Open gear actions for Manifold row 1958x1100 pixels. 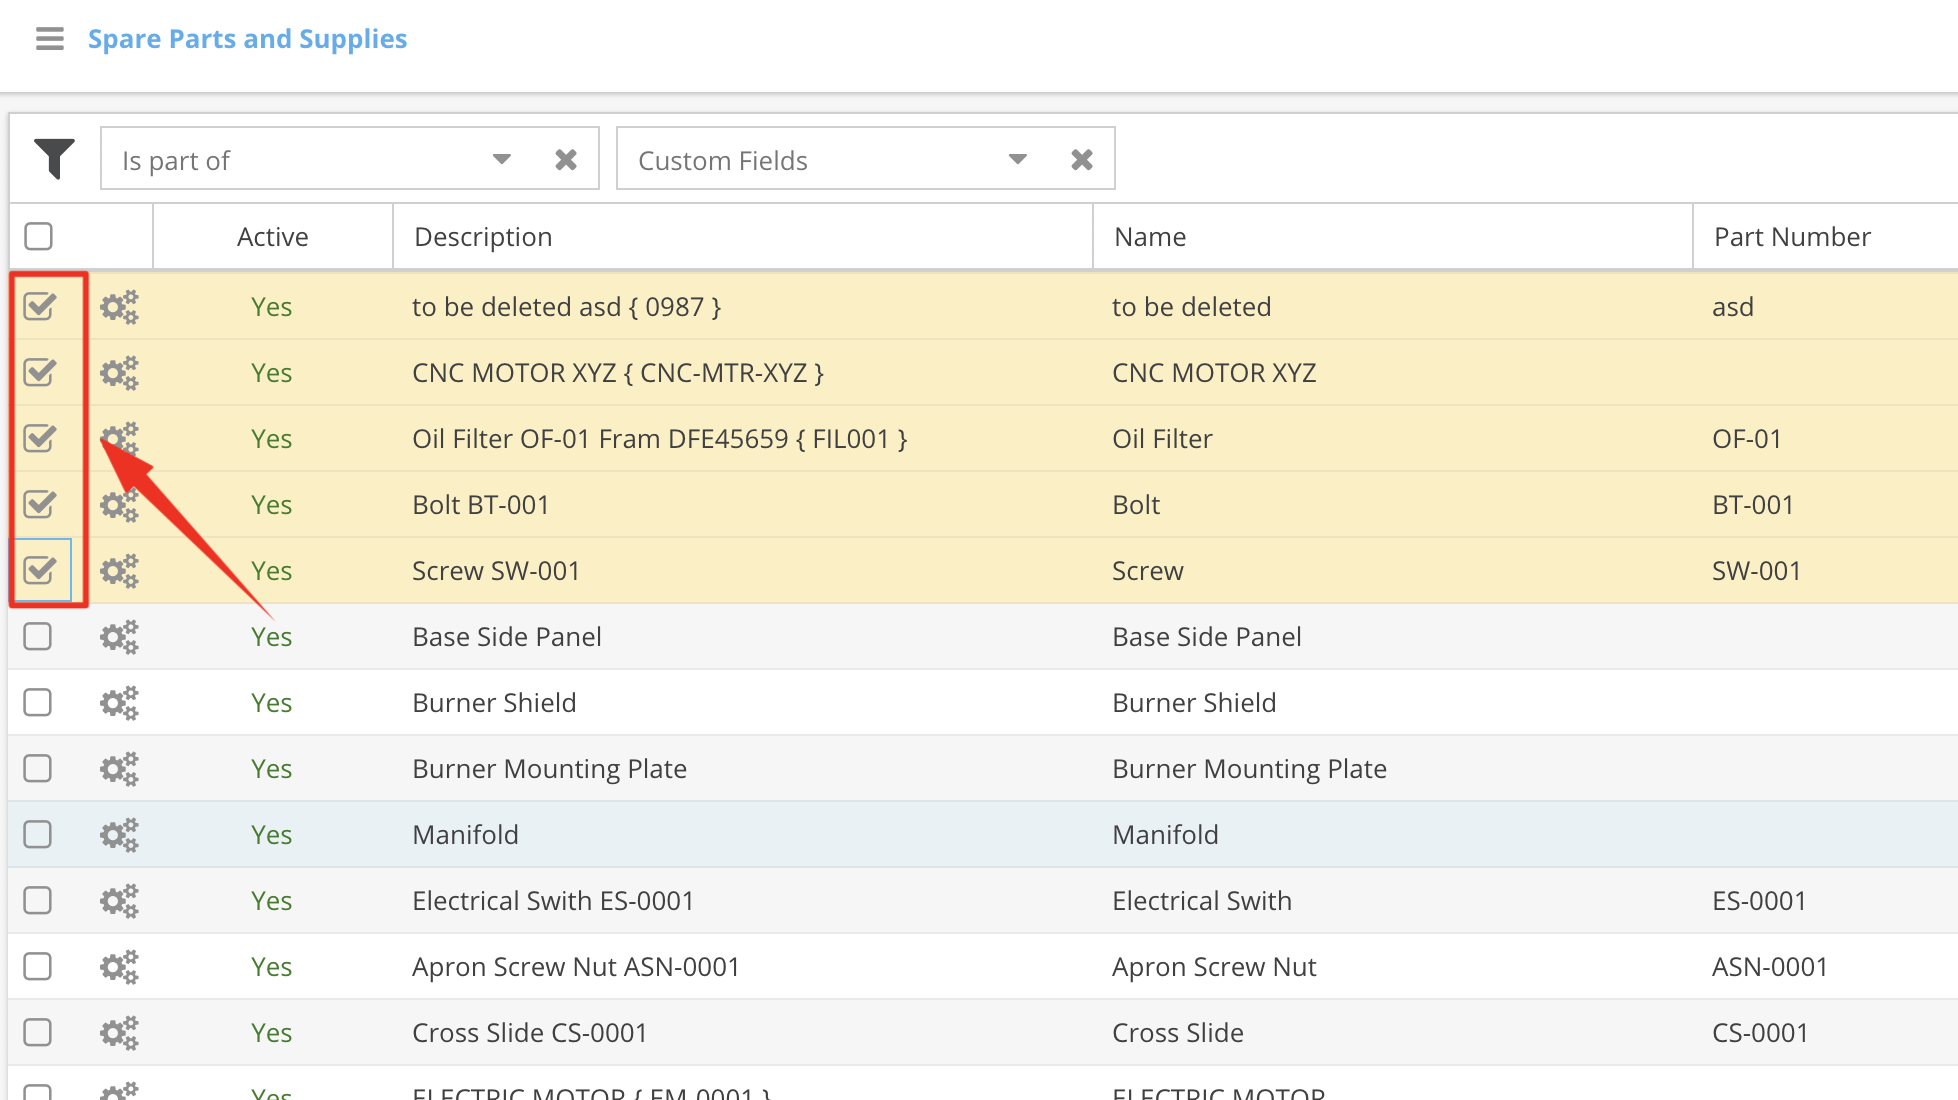click(x=119, y=835)
